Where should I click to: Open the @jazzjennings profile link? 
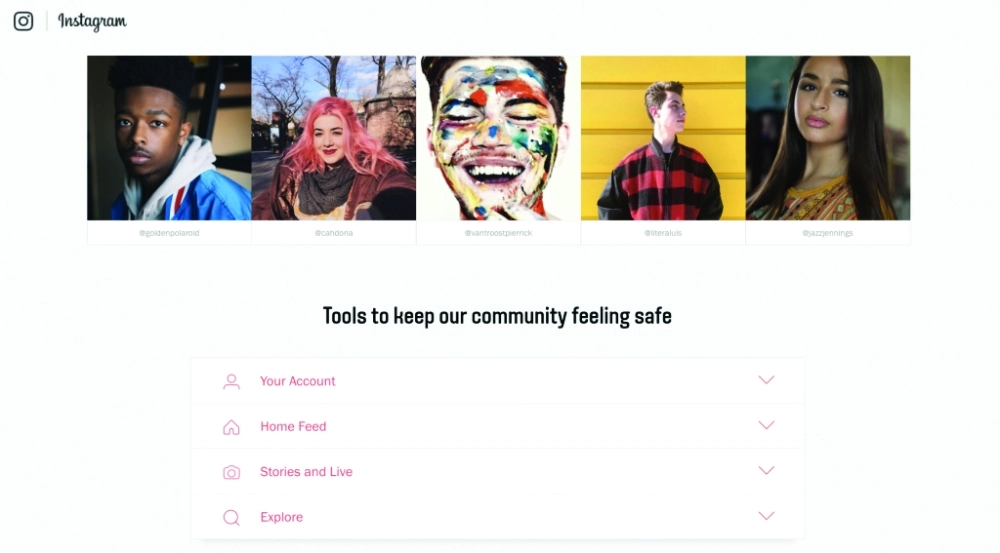click(x=828, y=233)
